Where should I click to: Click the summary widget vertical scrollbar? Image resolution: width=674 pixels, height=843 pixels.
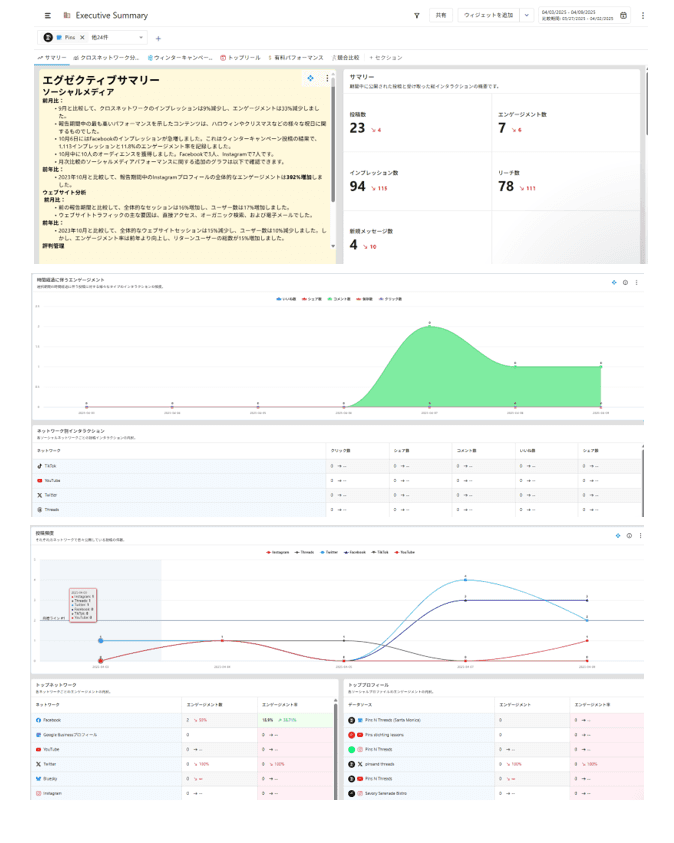point(333,150)
